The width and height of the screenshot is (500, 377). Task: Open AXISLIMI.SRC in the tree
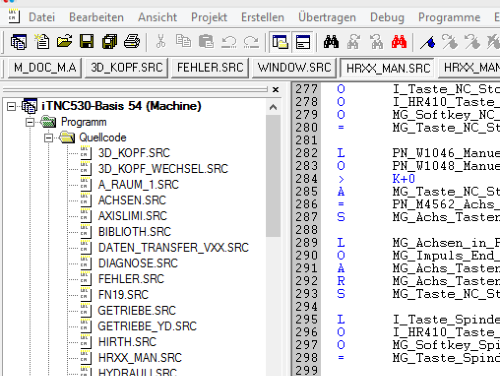(132, 216)
